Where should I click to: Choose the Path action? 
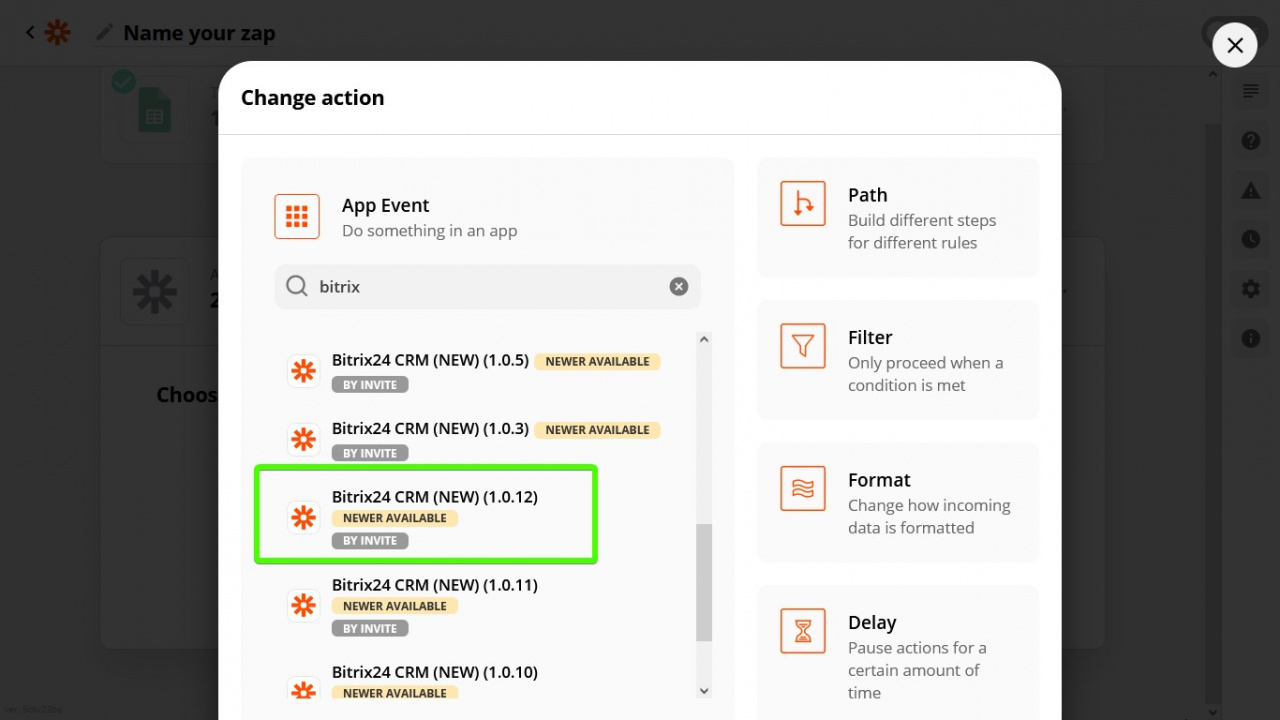pos(898,217)
